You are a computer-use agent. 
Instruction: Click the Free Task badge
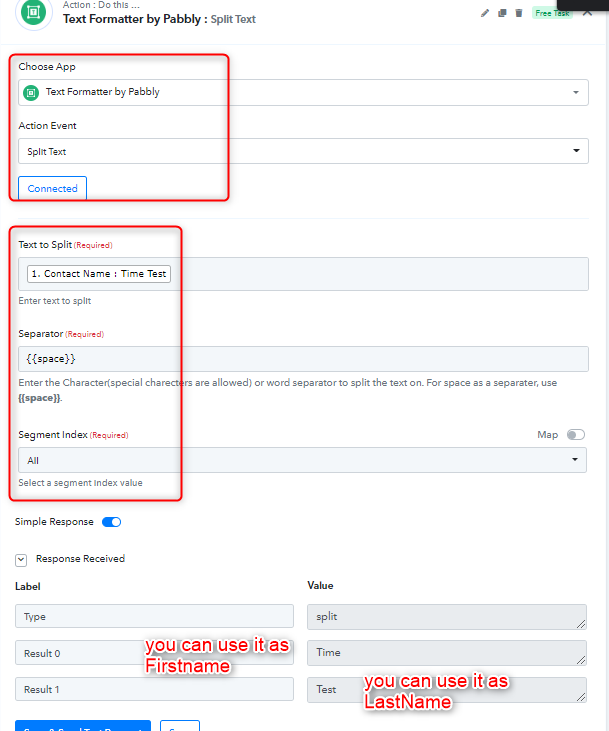(x=552, y=13)
